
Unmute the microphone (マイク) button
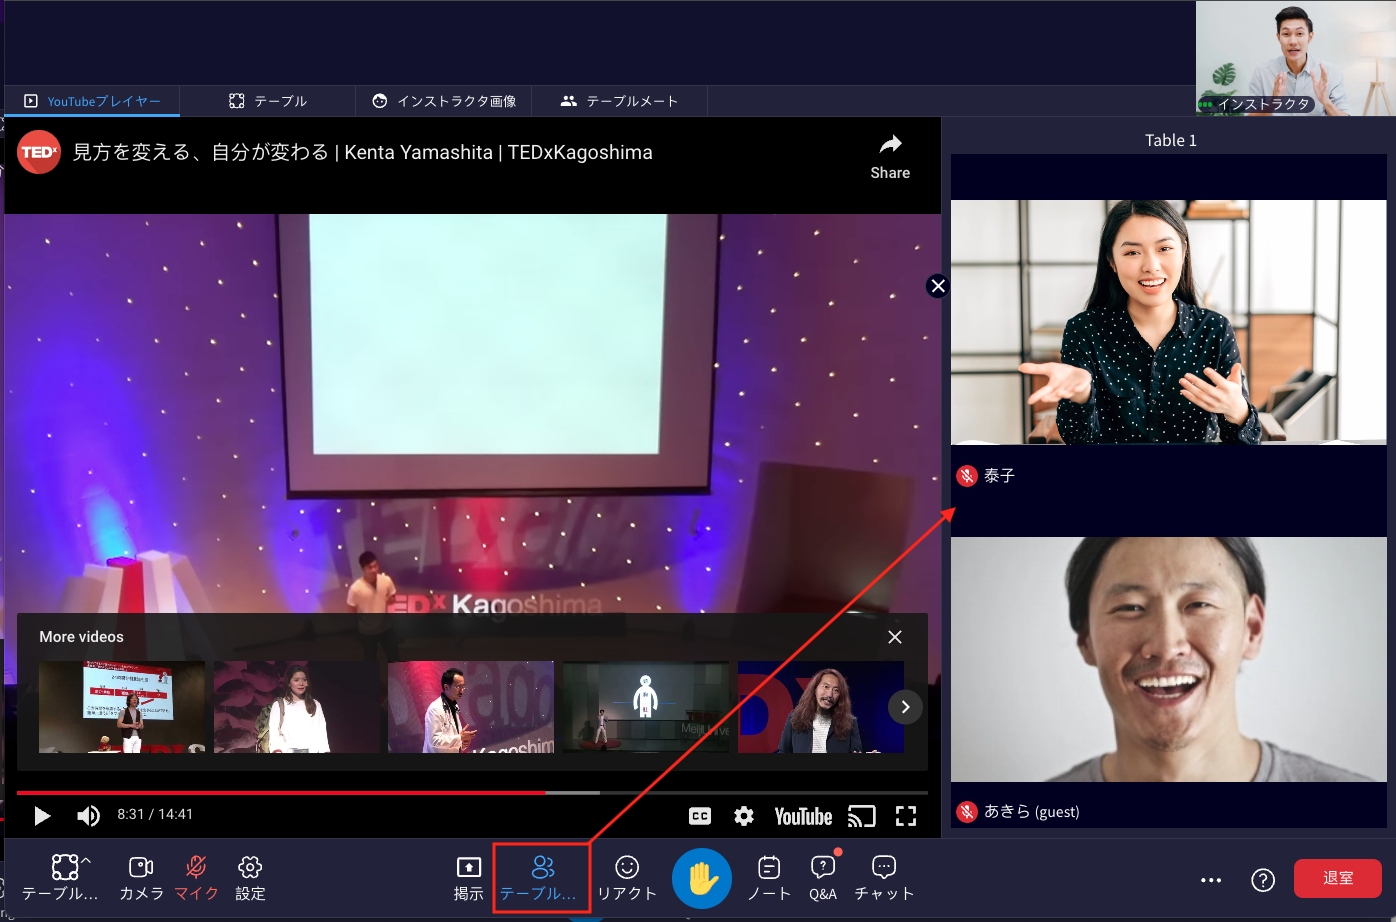click(196, 877)
